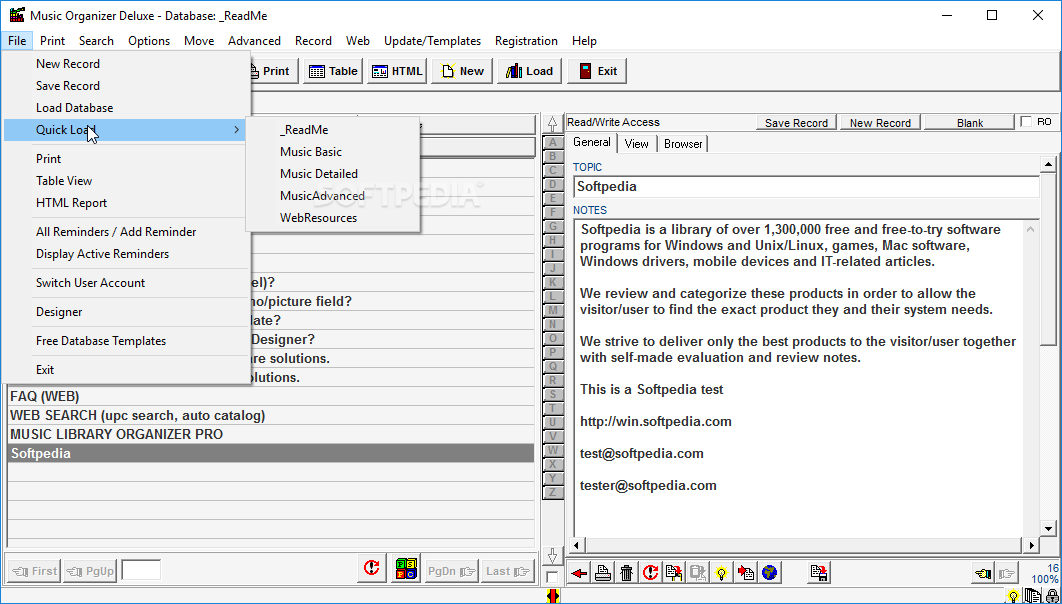Jump to letter S in the alphabet index
This screenshot has width=1062, height=604.
pyautogui.click(x=553, y=394)
